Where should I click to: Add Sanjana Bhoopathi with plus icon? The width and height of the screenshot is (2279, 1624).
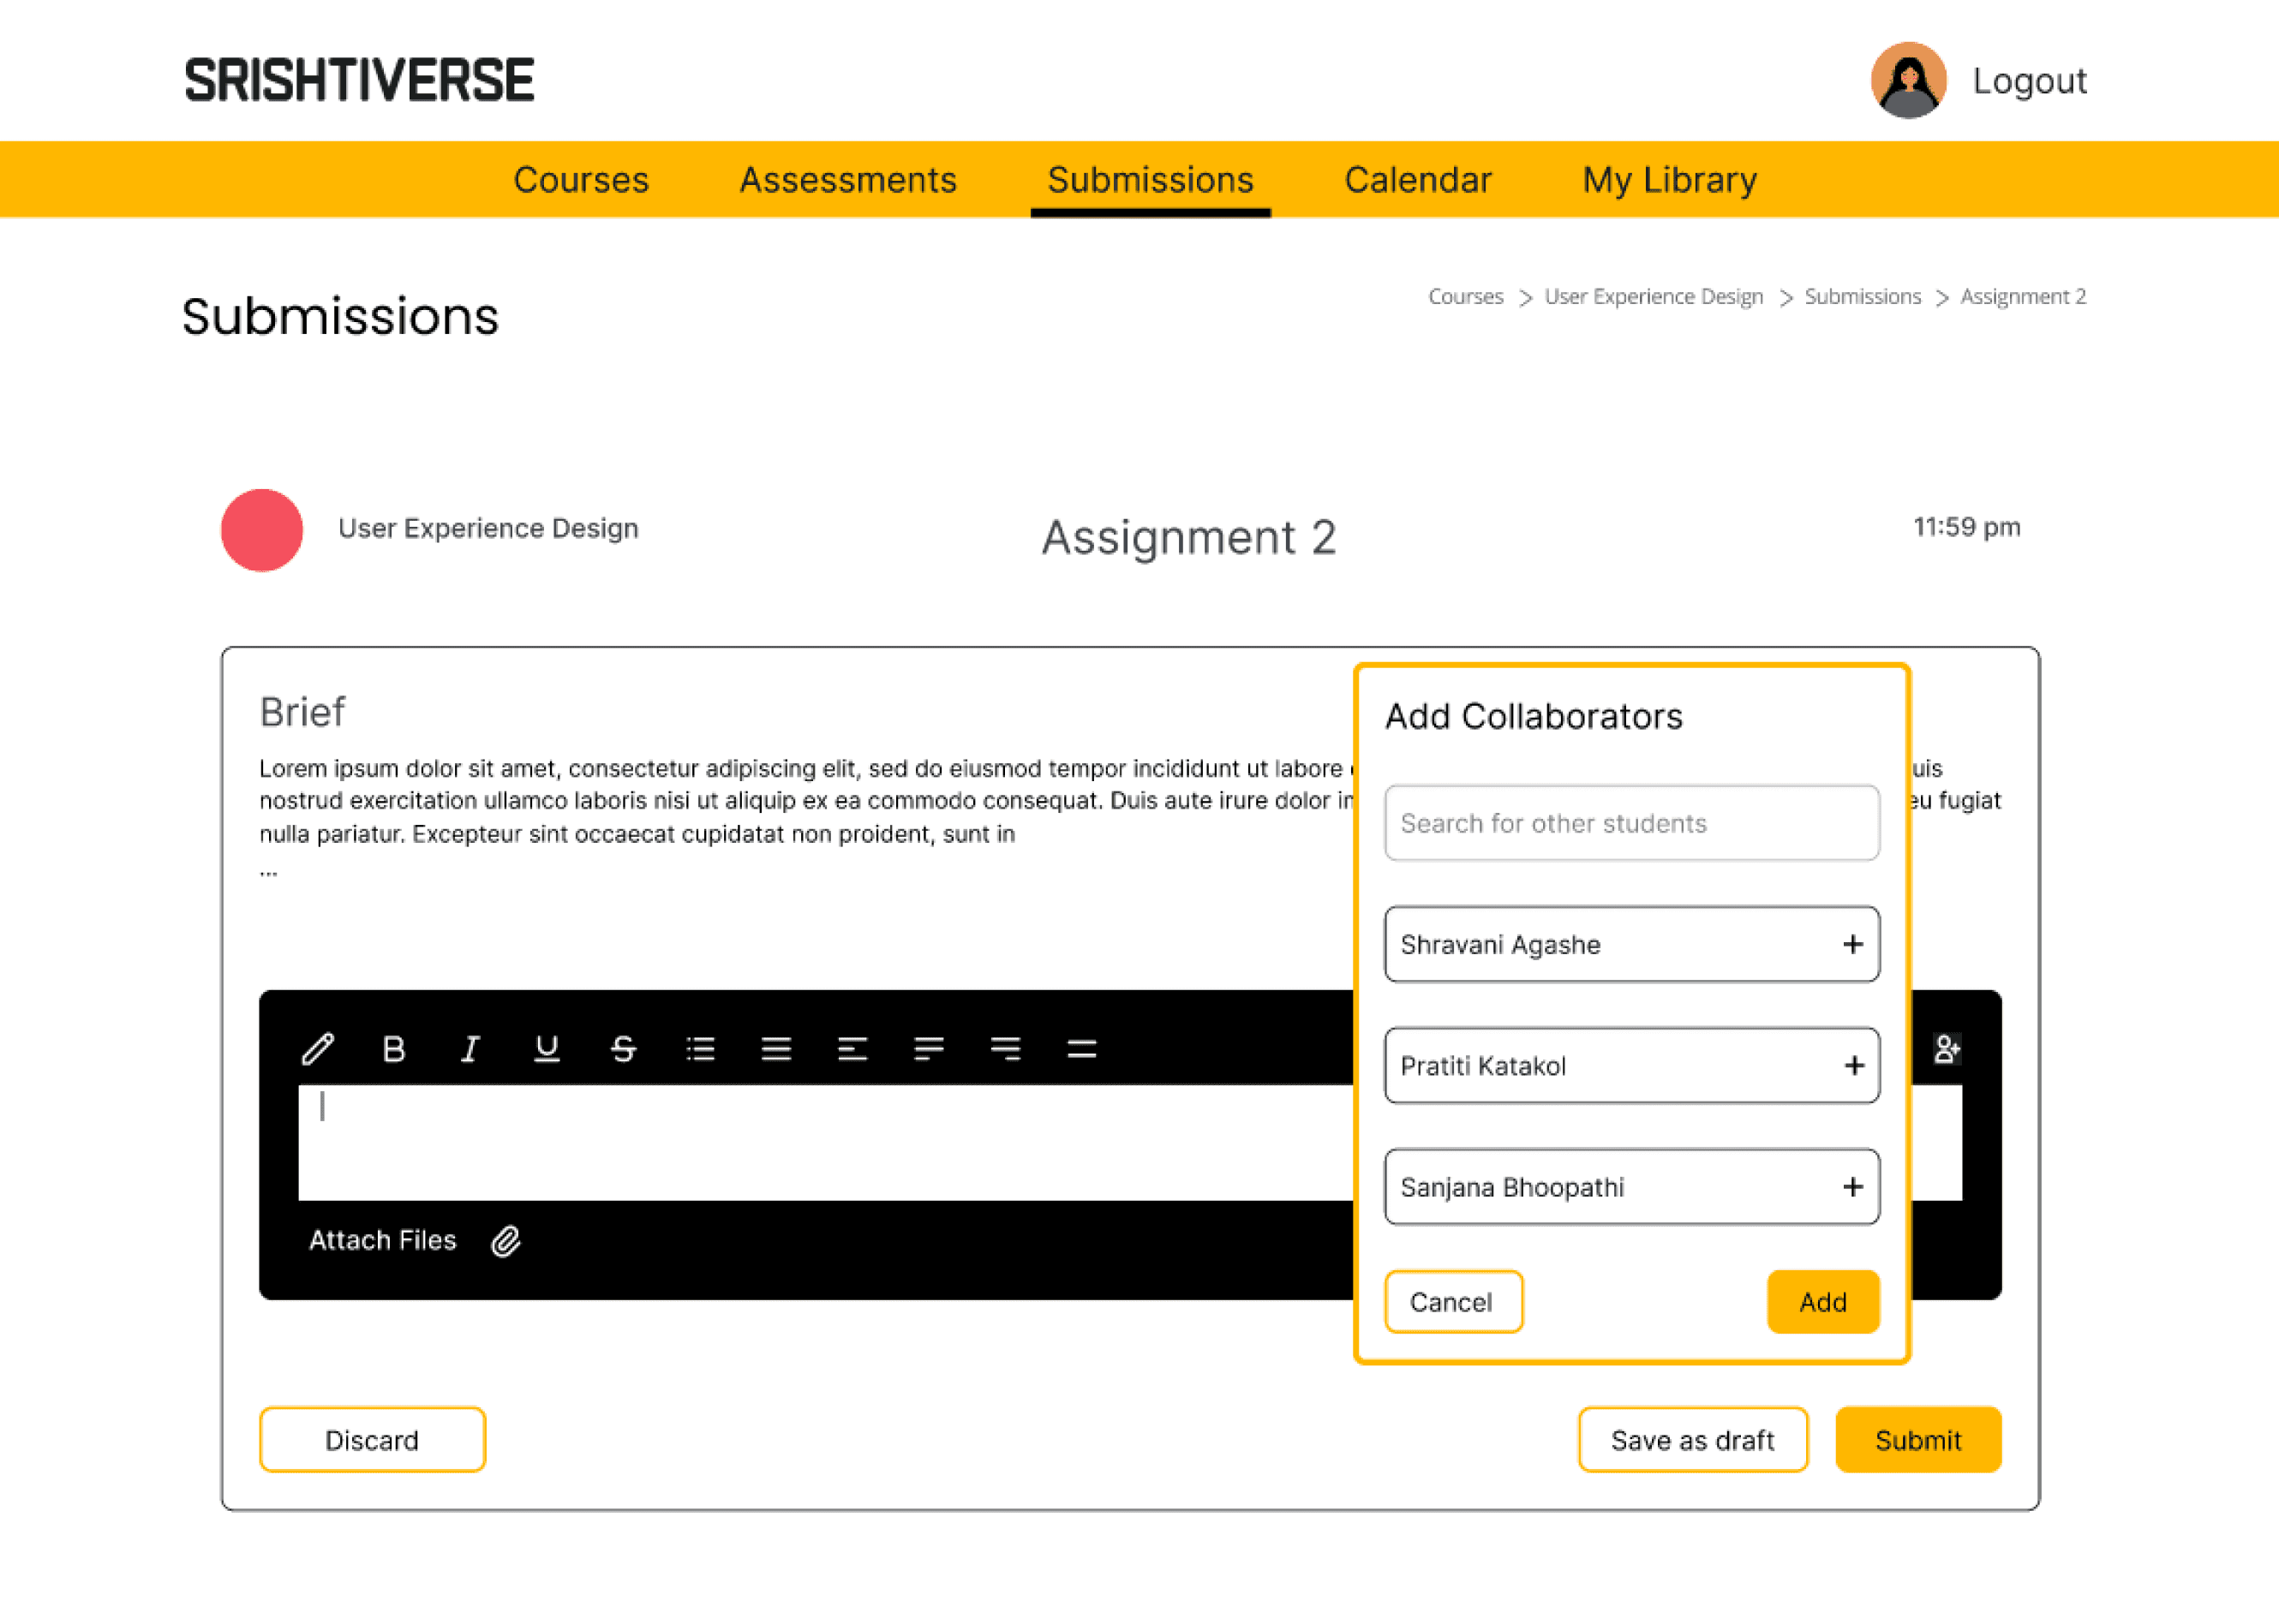pos(1852,1187)
